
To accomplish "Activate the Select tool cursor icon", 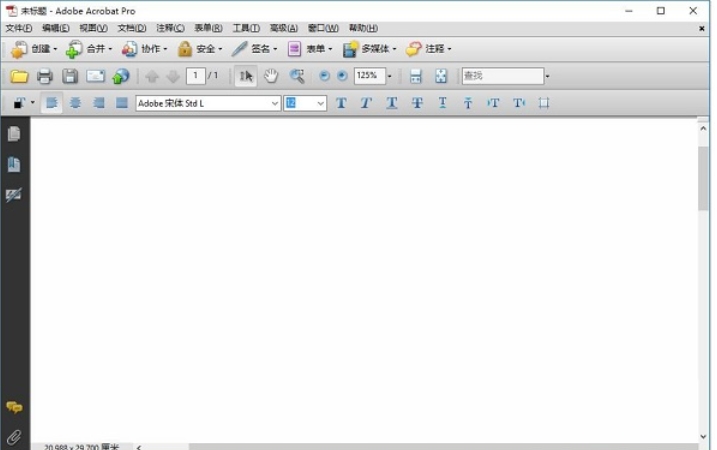I will (246, 76).
